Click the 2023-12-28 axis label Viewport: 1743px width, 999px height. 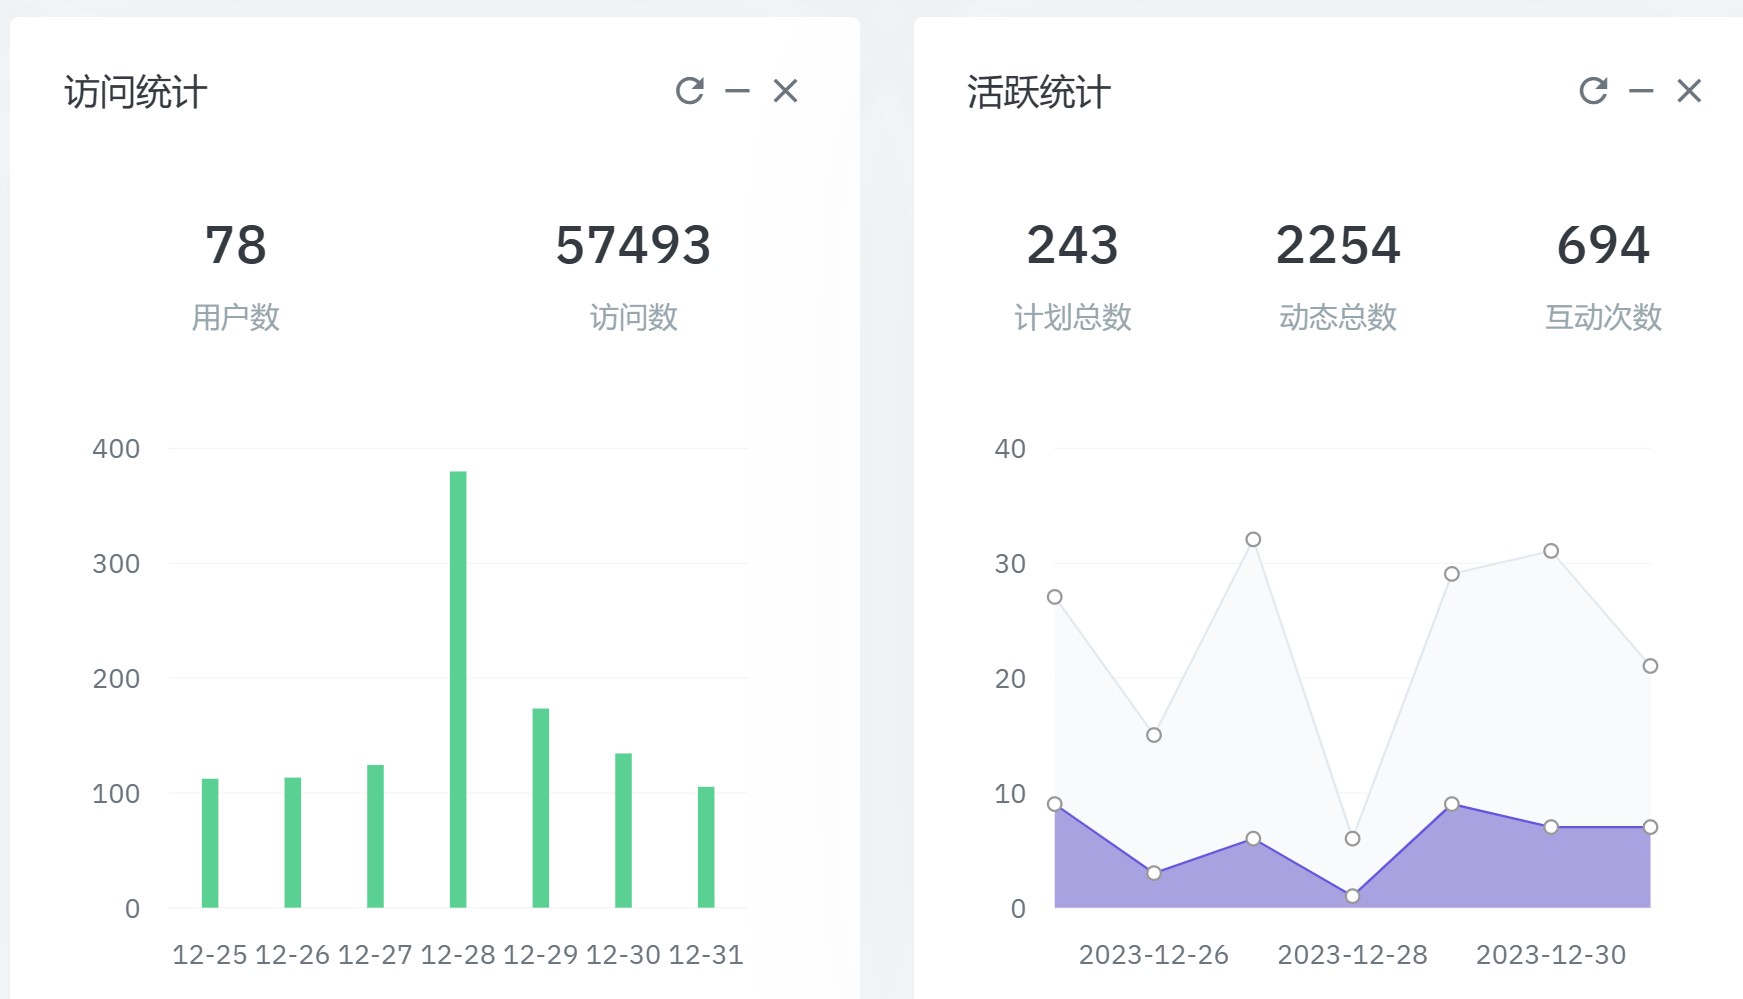point(1352,955)
